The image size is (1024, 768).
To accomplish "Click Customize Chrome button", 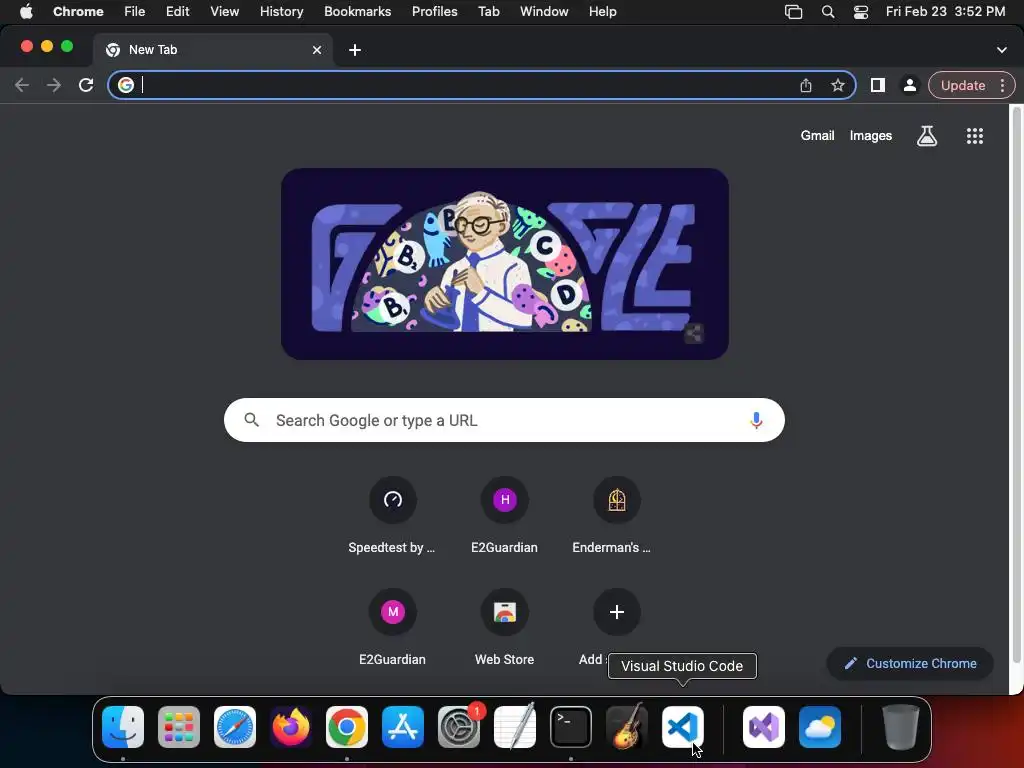I will pyautogui.click(x=910, y=664).
